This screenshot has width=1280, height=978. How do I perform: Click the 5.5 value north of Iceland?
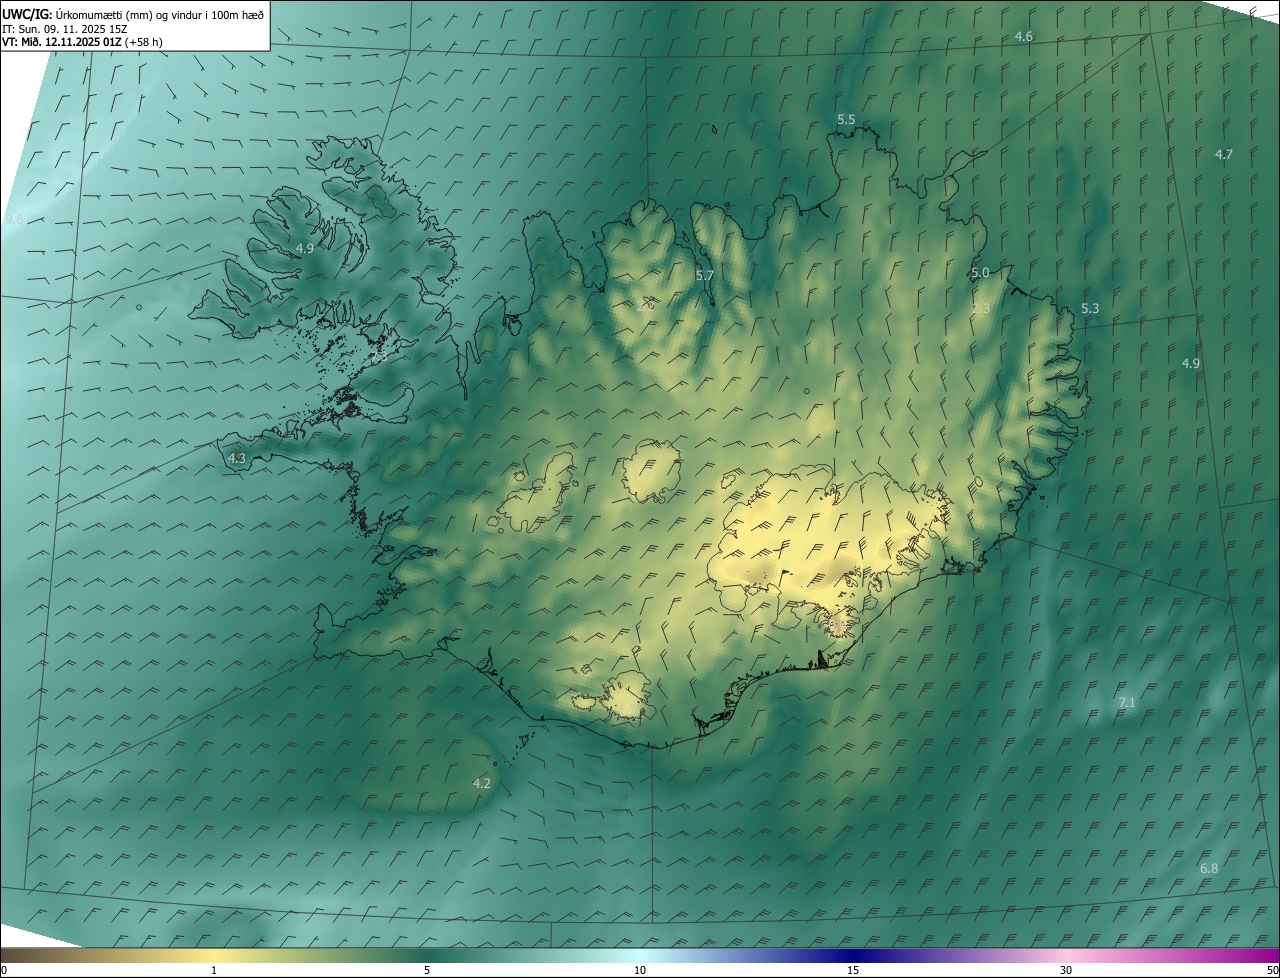pos(846,120)
